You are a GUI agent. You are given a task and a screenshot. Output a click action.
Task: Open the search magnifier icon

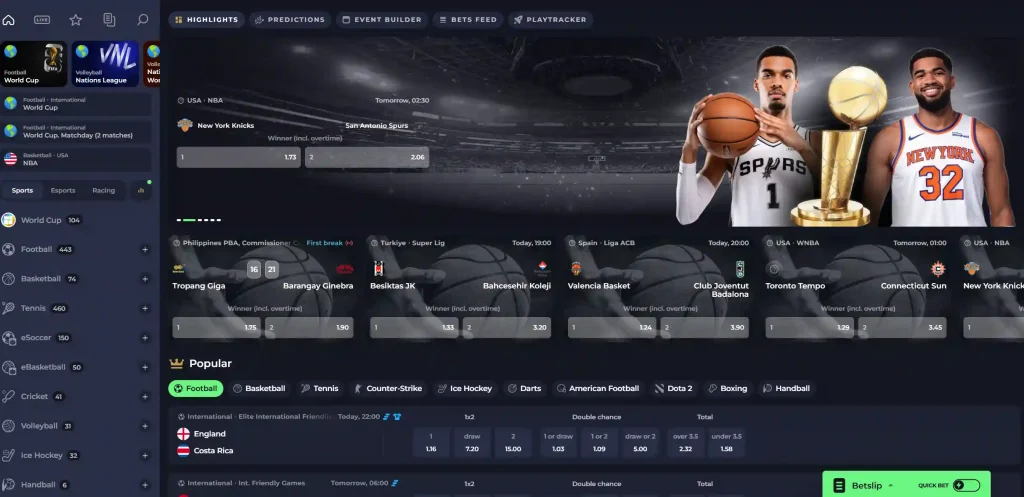pyautogui.click(x=142, y=20)
